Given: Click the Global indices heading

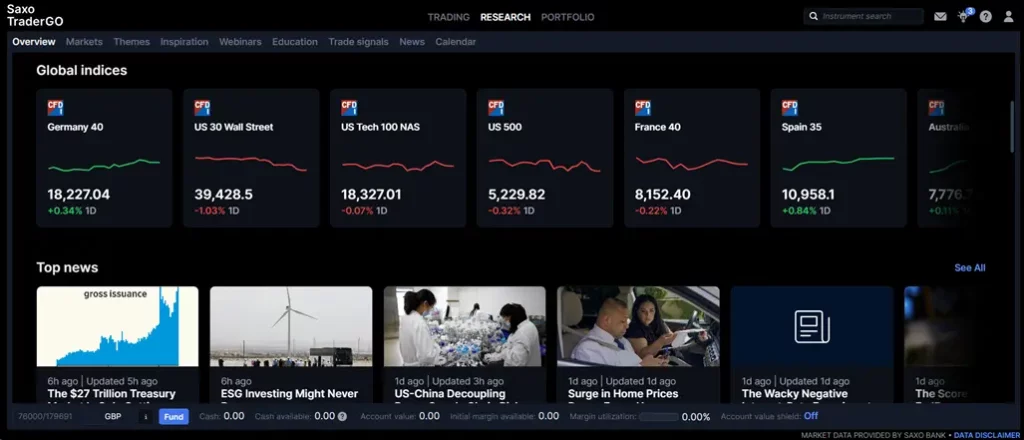Looking at the screenshot, I should coord(82,71).
